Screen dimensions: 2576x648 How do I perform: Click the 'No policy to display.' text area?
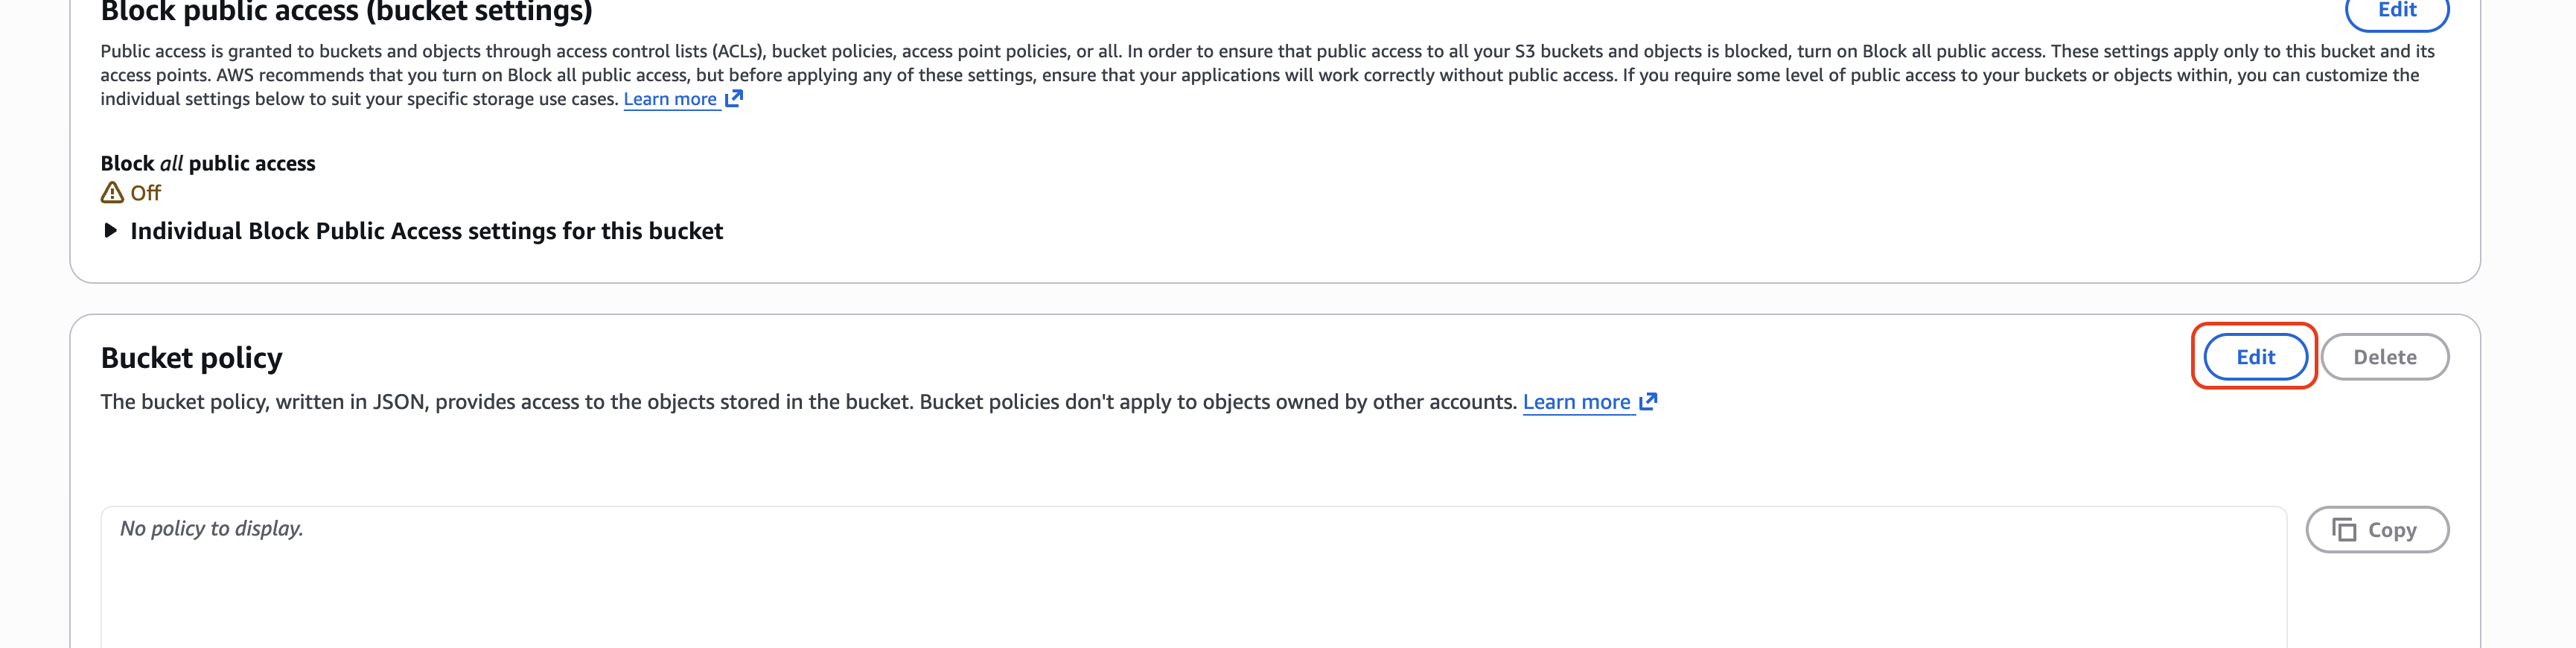coord(1193,577)
